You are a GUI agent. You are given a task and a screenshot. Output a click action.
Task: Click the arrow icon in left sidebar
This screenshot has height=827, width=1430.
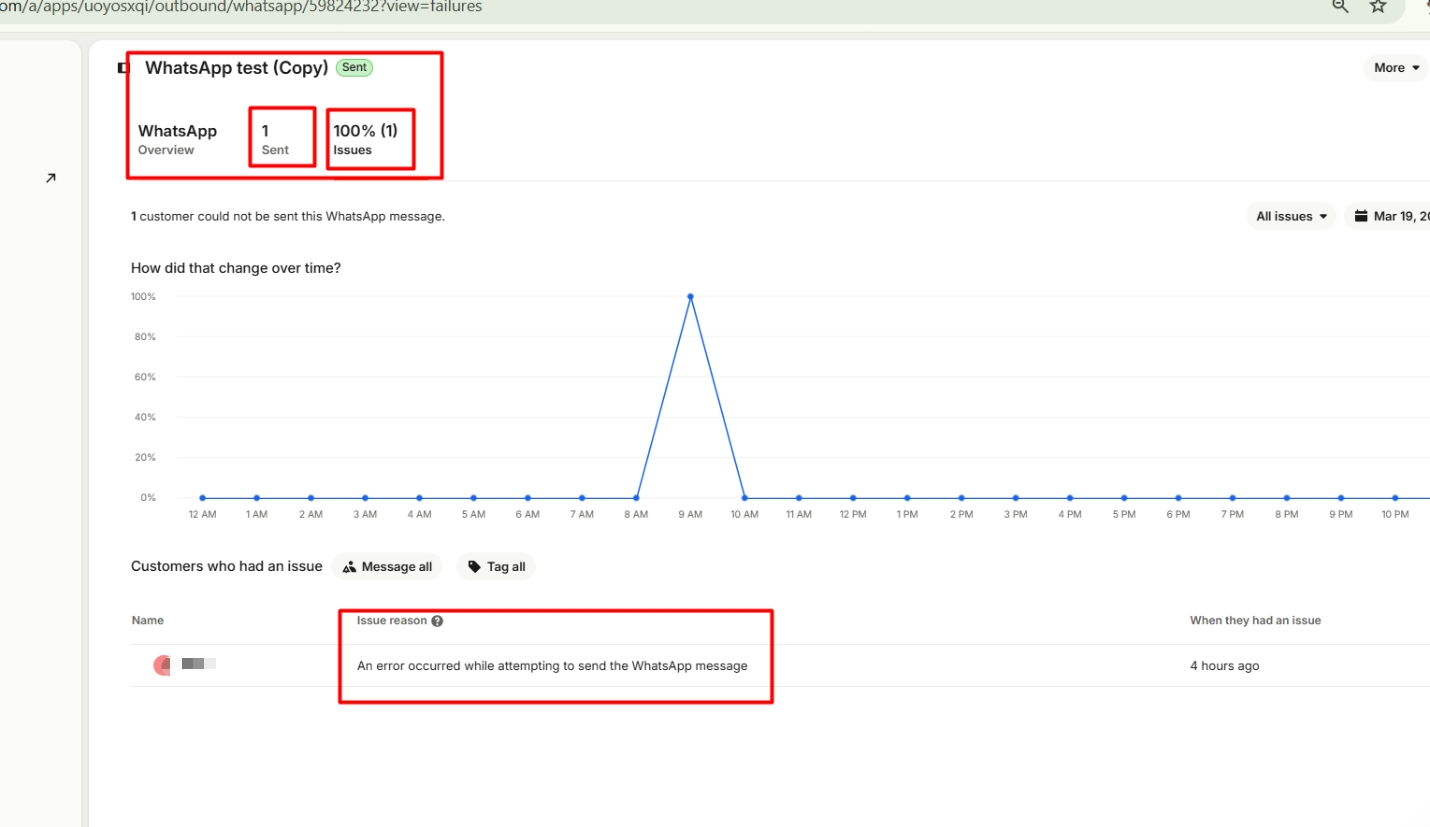(x=51, y=178)
